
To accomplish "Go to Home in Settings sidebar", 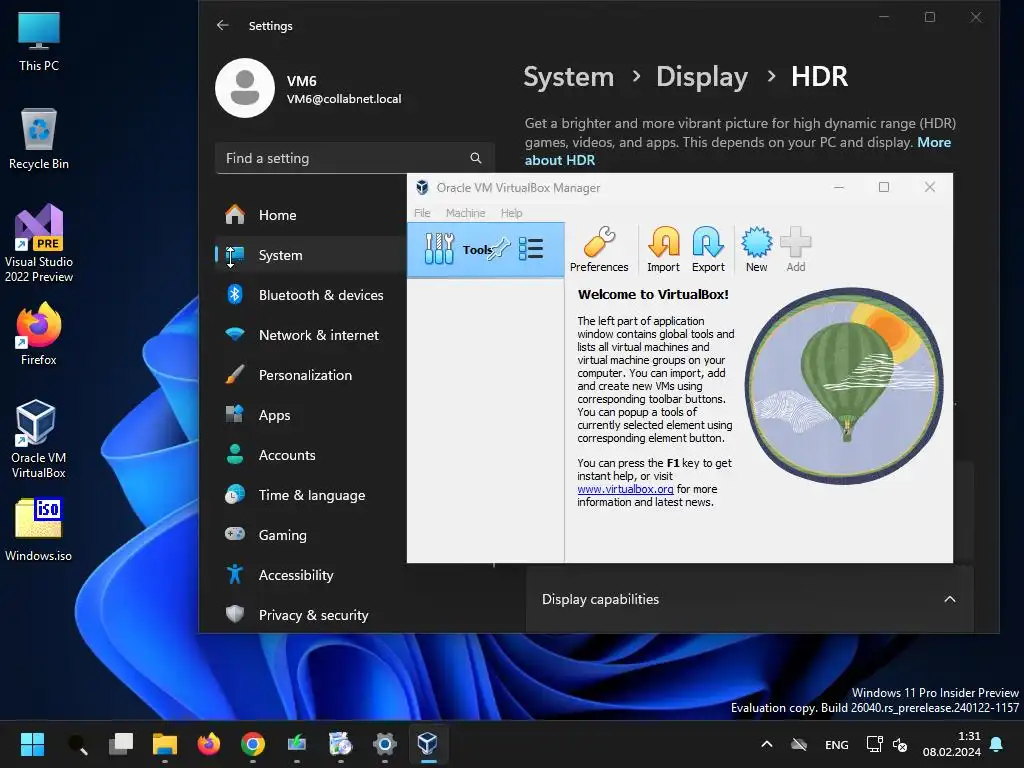I will (310, 215).
